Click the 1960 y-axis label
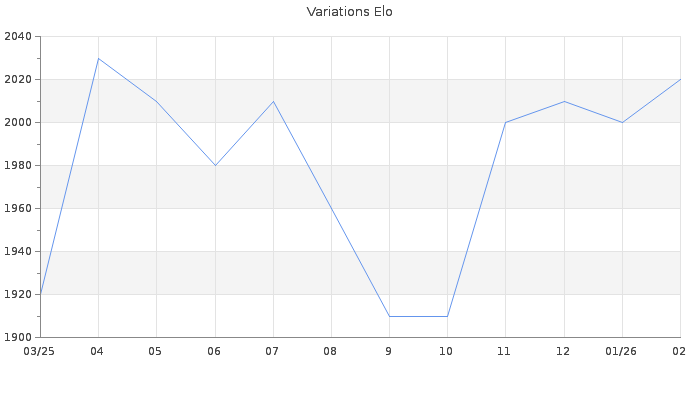Image resolution: width=700 pixels, height=400 pixels. (x=18, y=209)
